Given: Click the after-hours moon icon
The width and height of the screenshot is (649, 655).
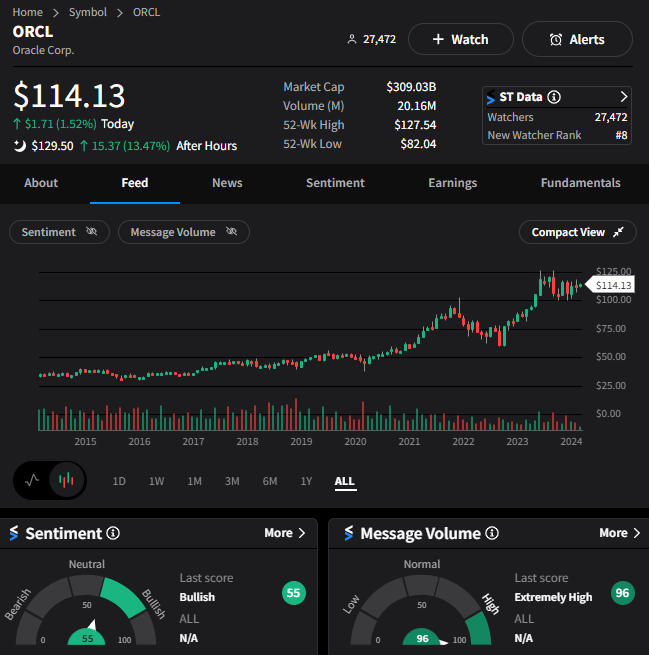Looking at the screenshot, I should (x=19, y=146).
